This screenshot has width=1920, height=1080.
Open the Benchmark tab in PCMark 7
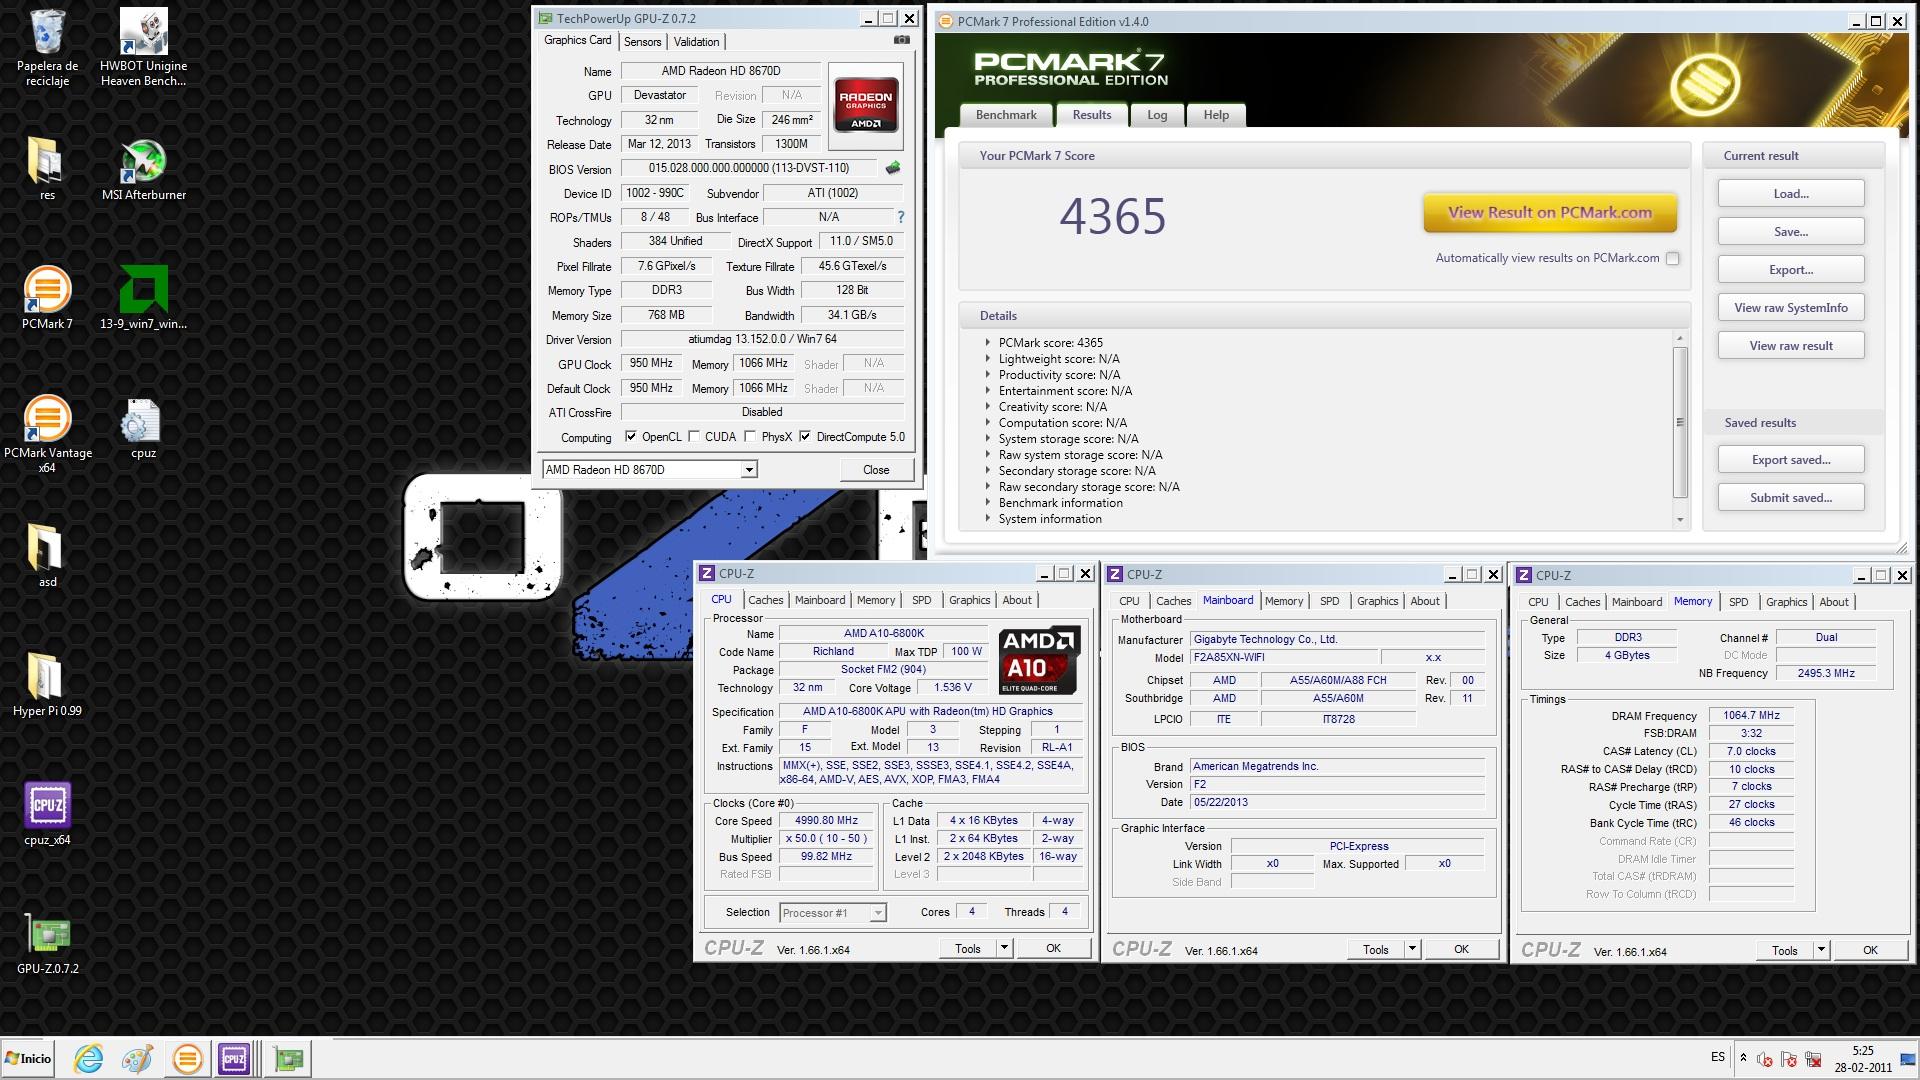click(1006, 115)
